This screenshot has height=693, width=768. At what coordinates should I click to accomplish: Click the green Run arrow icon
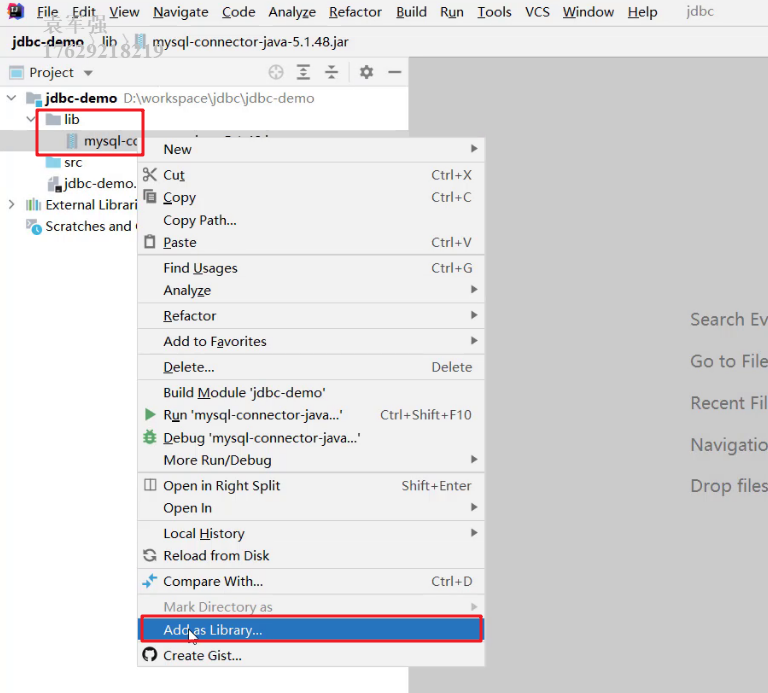(x=150, y=415)
